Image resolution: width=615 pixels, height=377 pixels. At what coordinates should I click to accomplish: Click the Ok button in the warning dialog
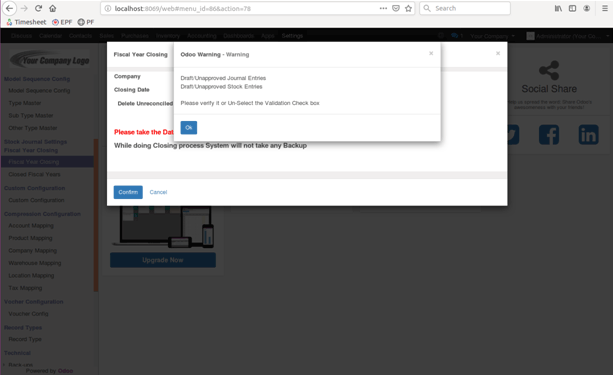(x=189, y=128)
